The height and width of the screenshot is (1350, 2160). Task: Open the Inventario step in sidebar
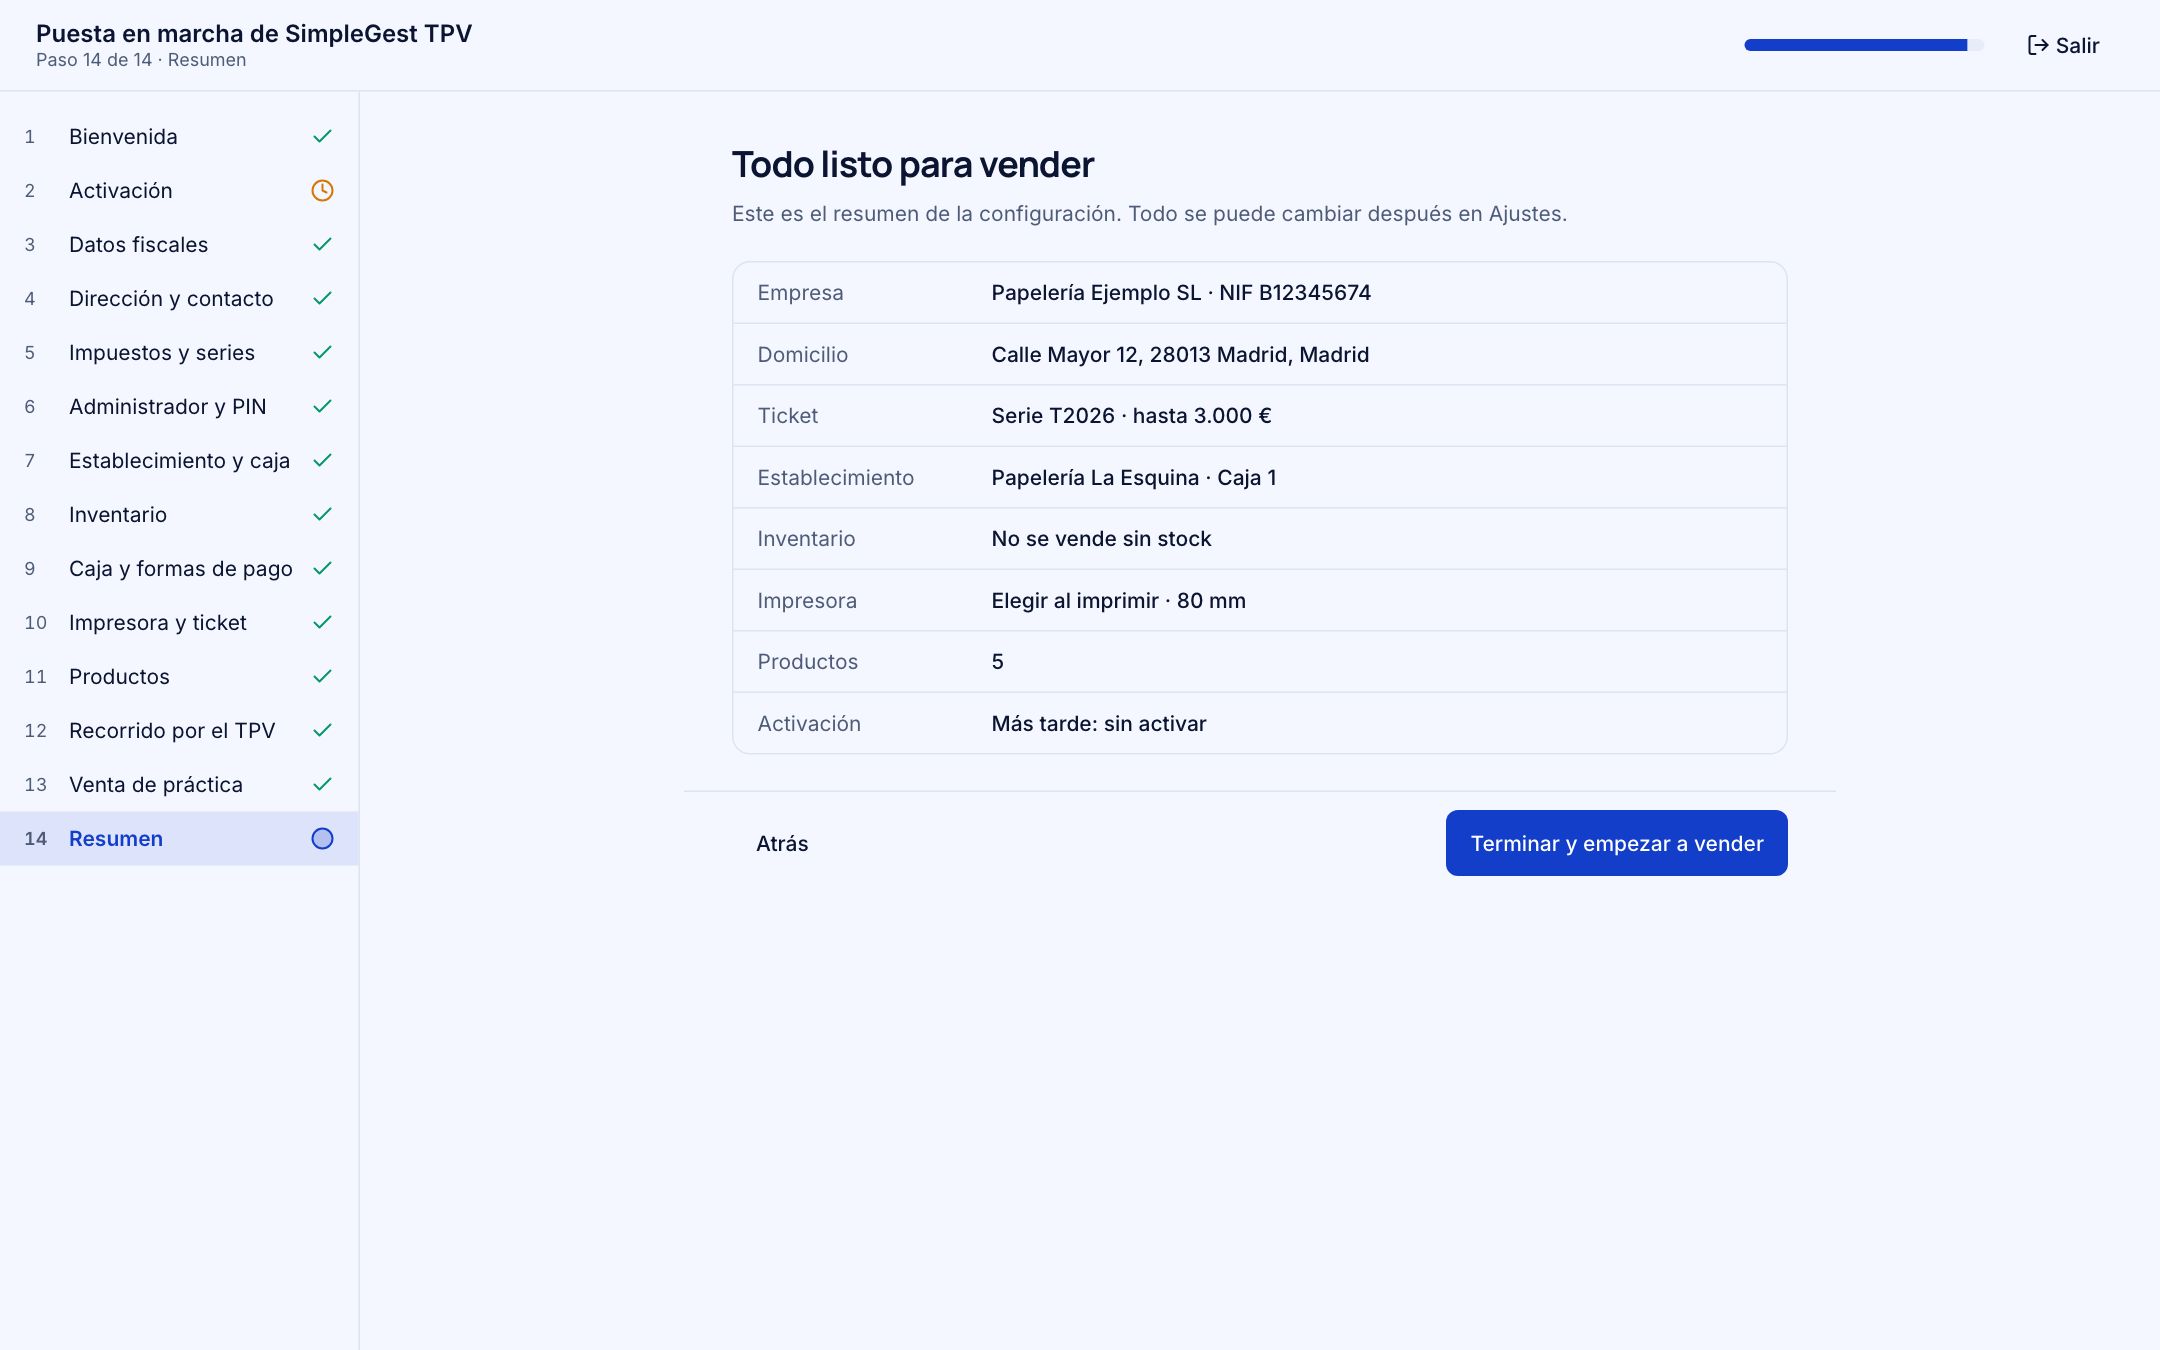click(x=179, y=515)
